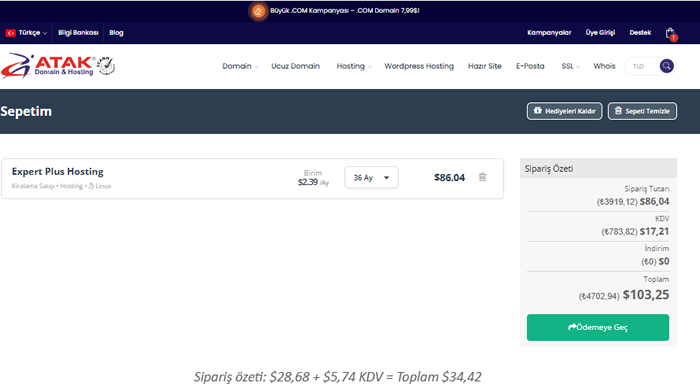
Task: Delete Expert Plus Hosting with trash icon
Action: (x=483, y=177)
